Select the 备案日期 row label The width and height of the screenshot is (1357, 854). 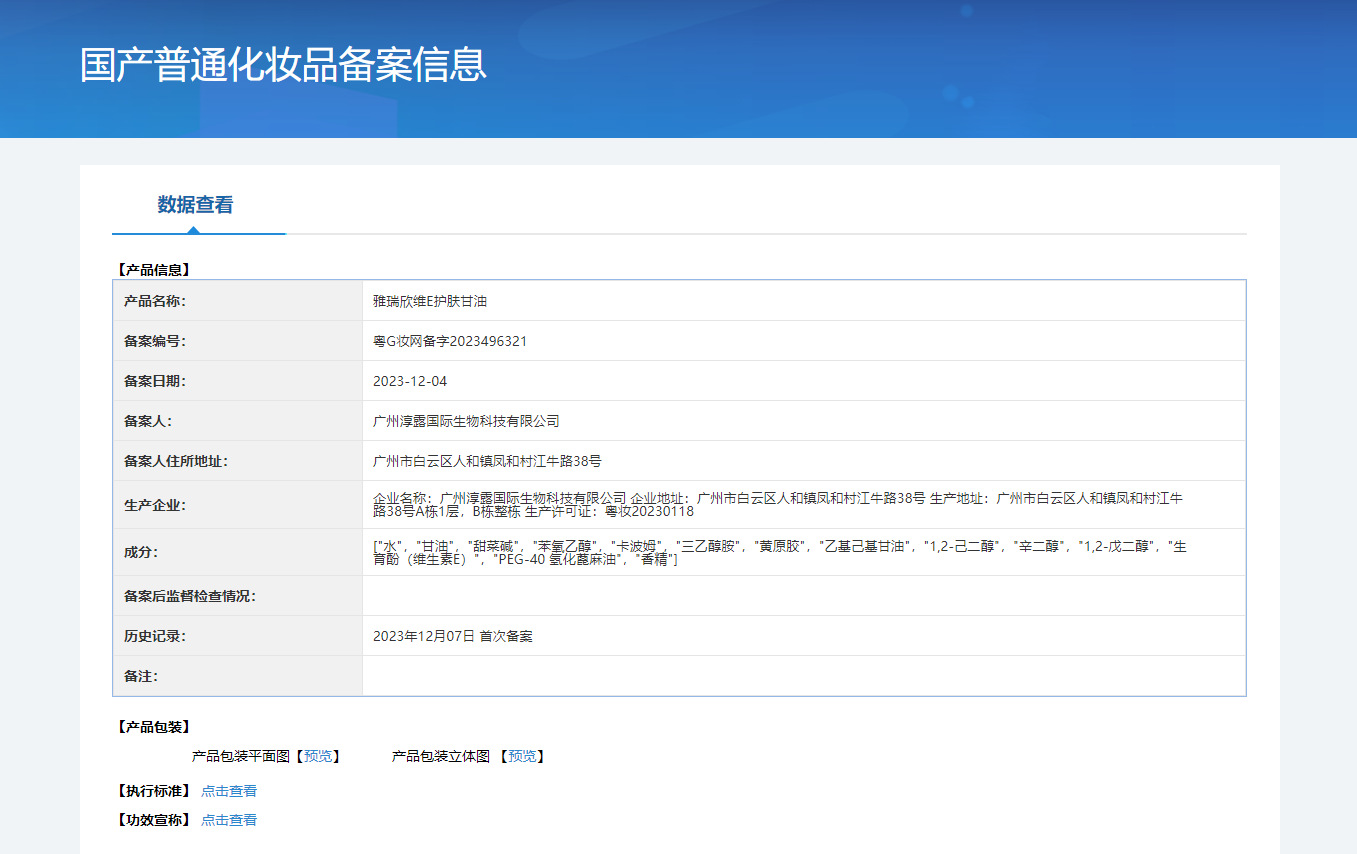click(x=155, y=381)
